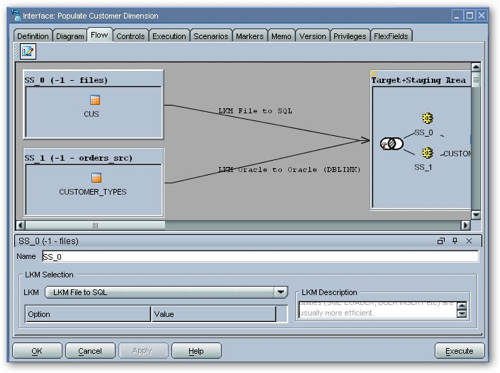Select the SS_1 (-1 - orders_src) source set header
The image size is (500, 373).
click(78, 158)
